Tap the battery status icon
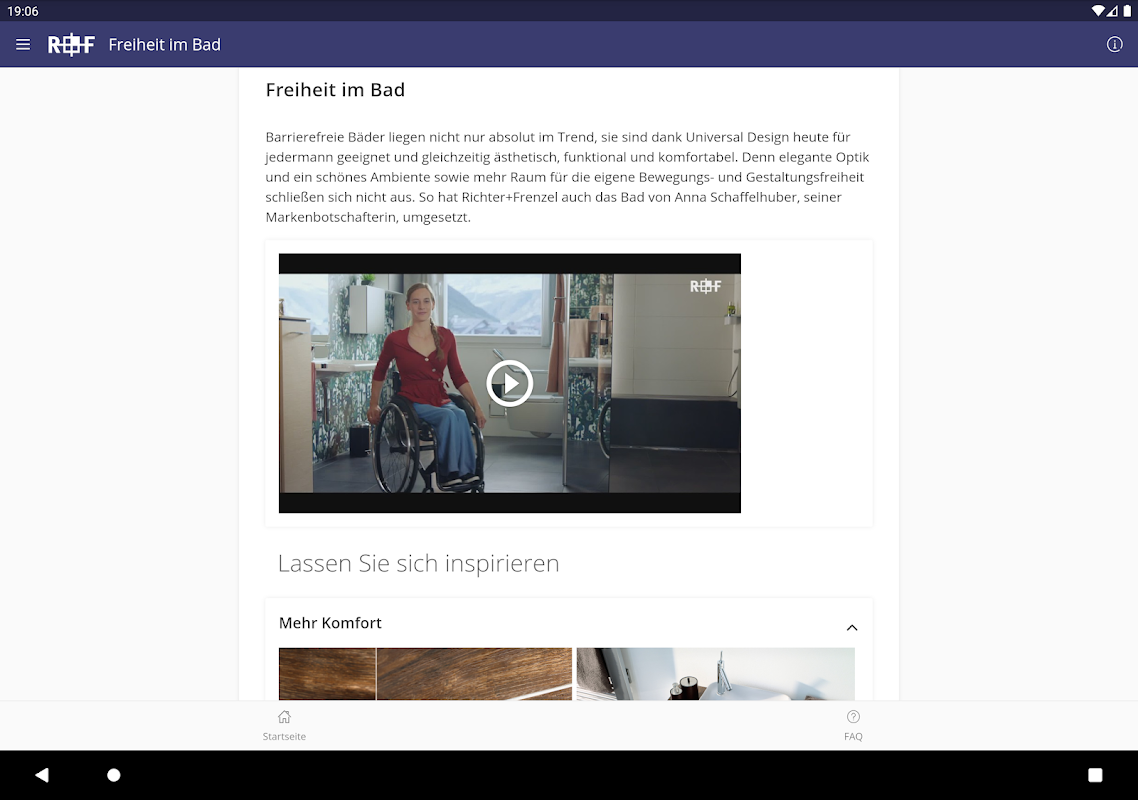Viewport: 1138px width, 800px height. point(1127,11)
